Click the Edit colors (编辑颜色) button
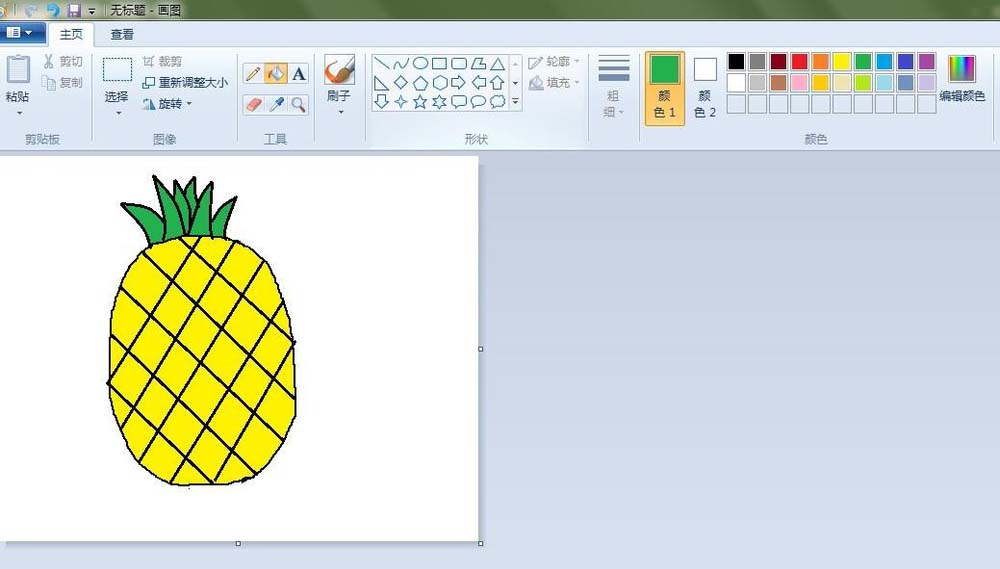The height and width of the screenshot is (569, 1000). click(x=962, y=78)
